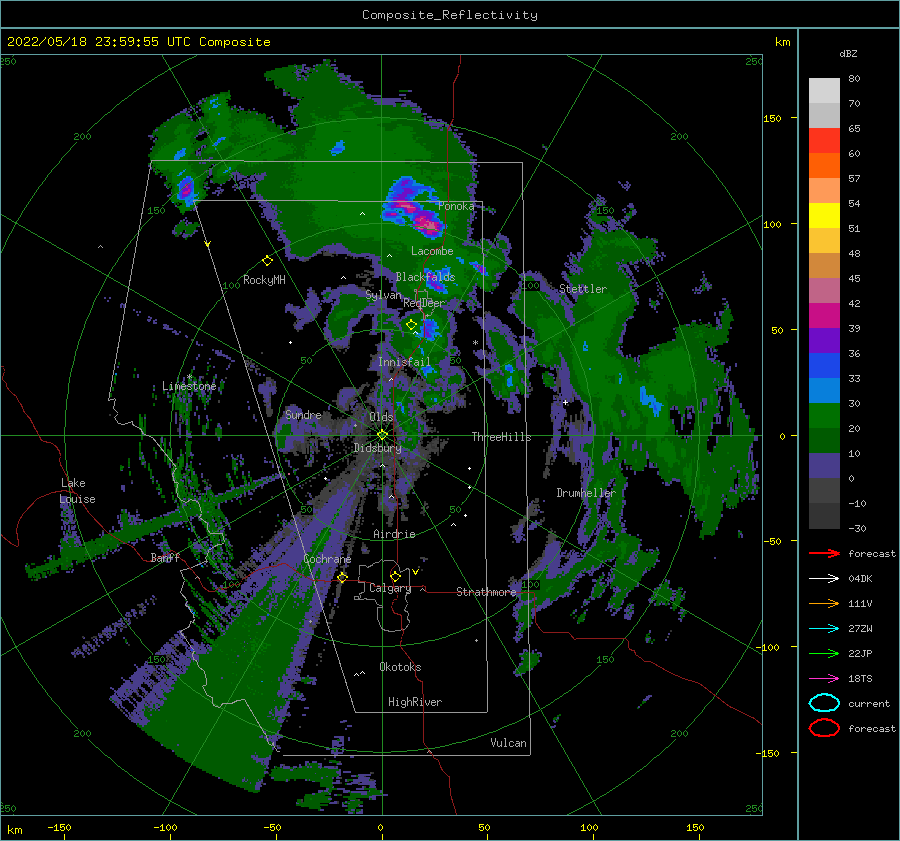Click the intense storm cell southwest of Ponoka
Image resolution: width=900 pixels, height=841 pixels.
pos(414,210)
